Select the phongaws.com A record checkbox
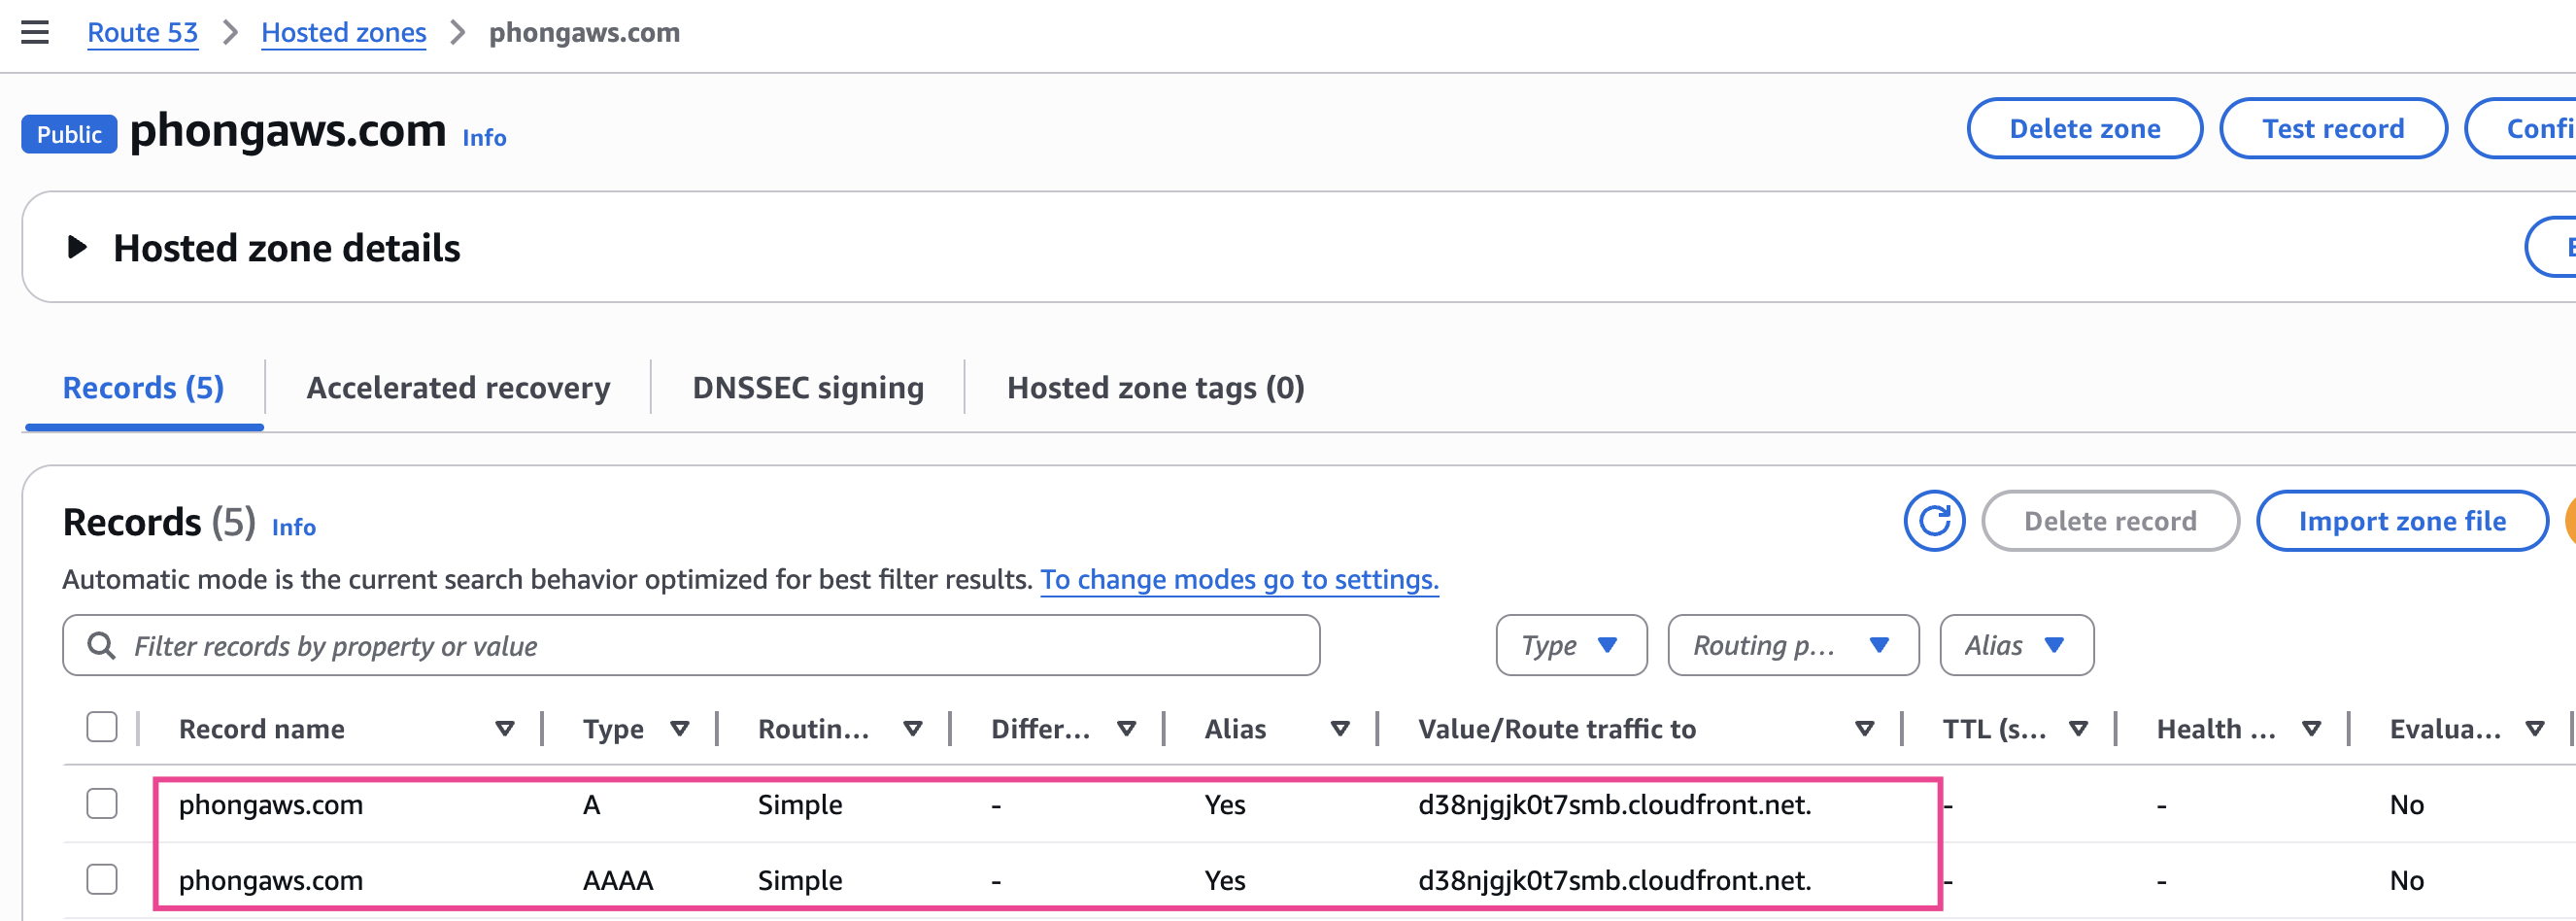 102,804
